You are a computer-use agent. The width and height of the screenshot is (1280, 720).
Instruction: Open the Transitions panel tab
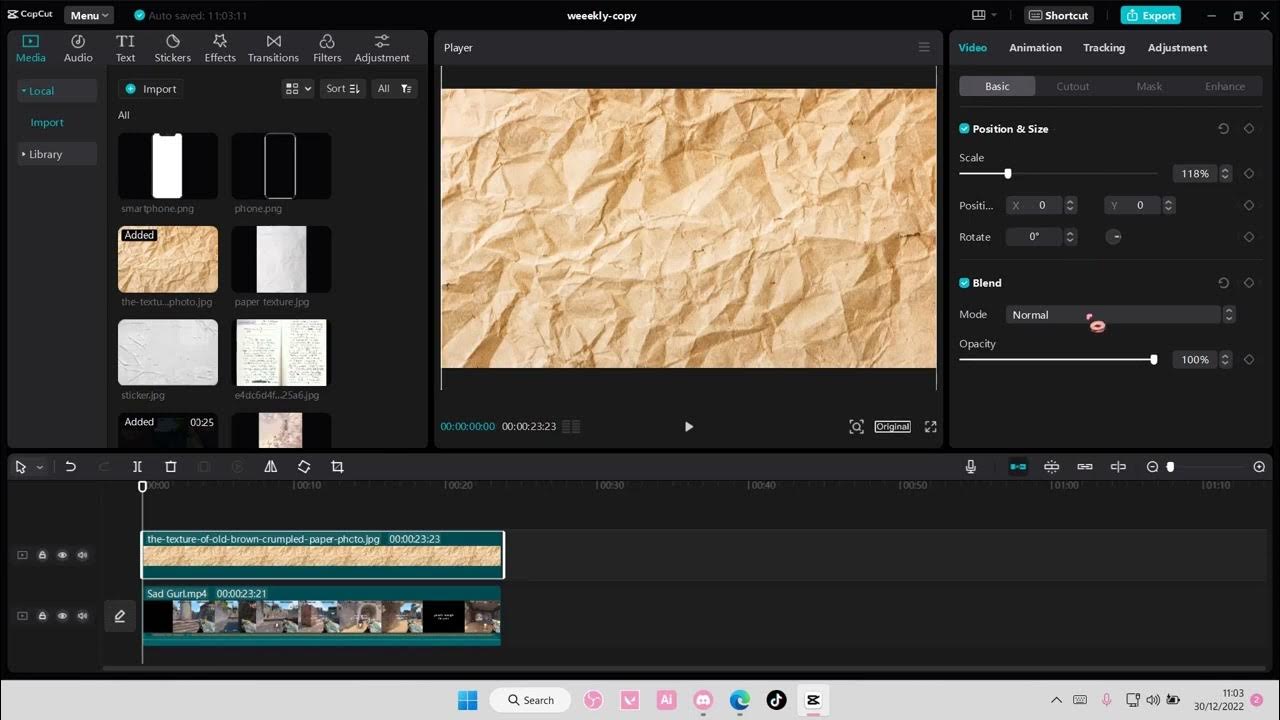click(273, 48)
